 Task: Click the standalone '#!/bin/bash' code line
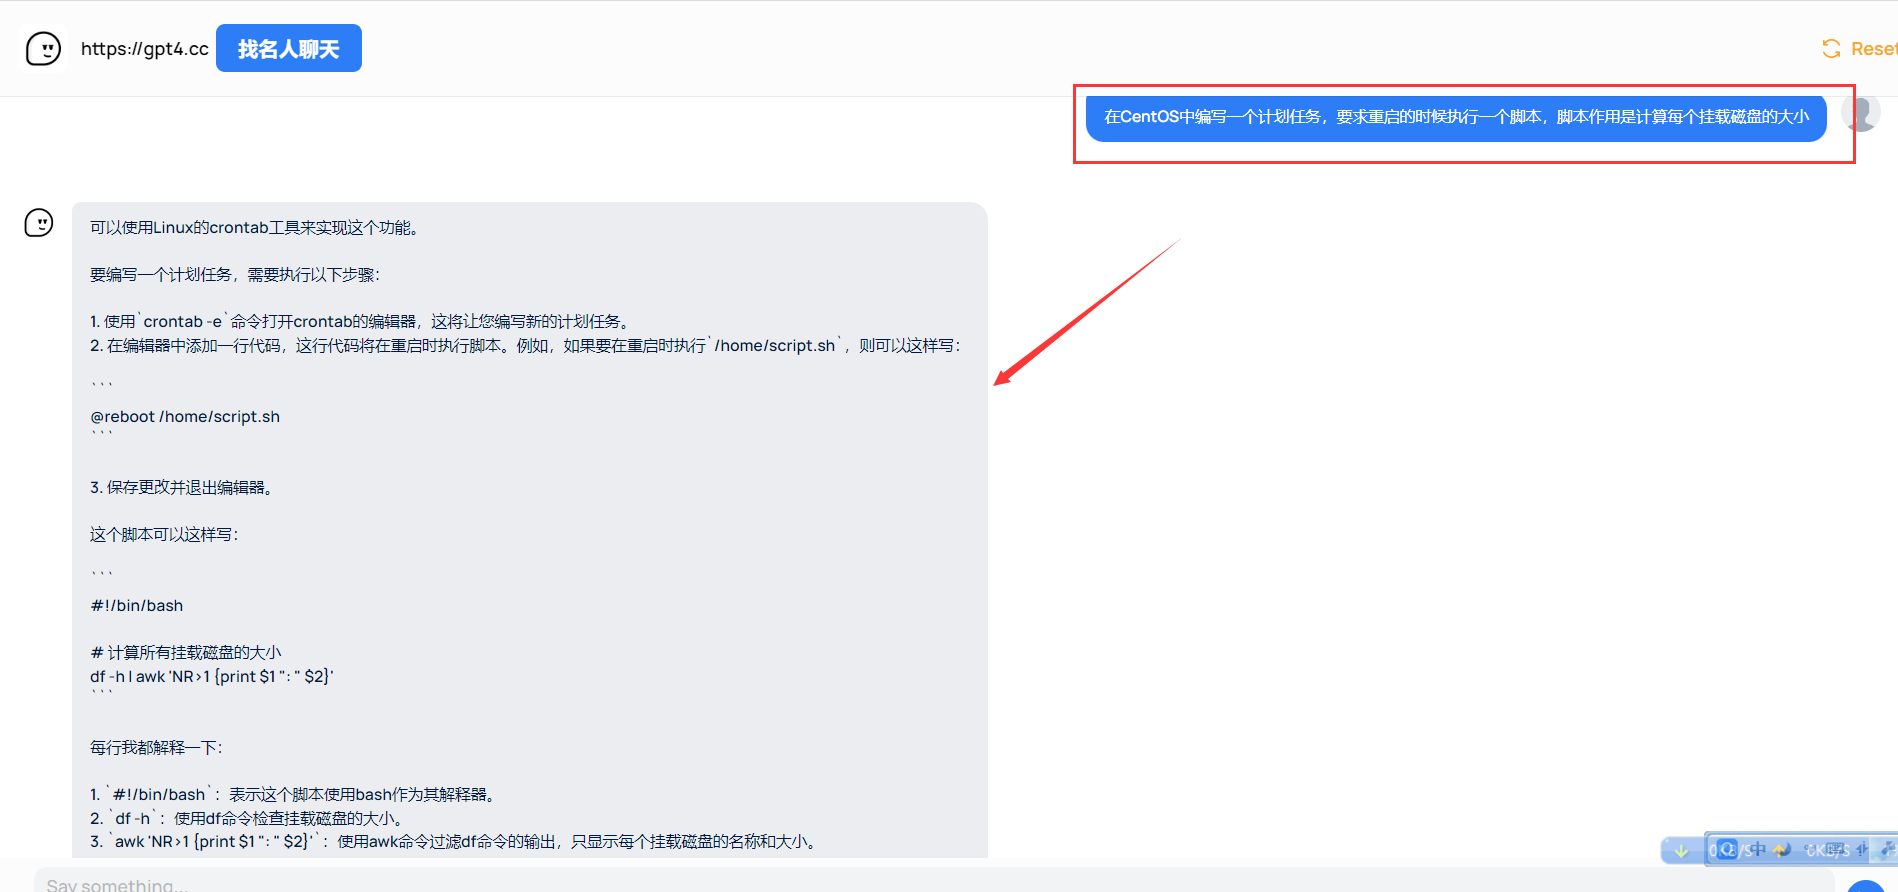click(x=137, y=606)
